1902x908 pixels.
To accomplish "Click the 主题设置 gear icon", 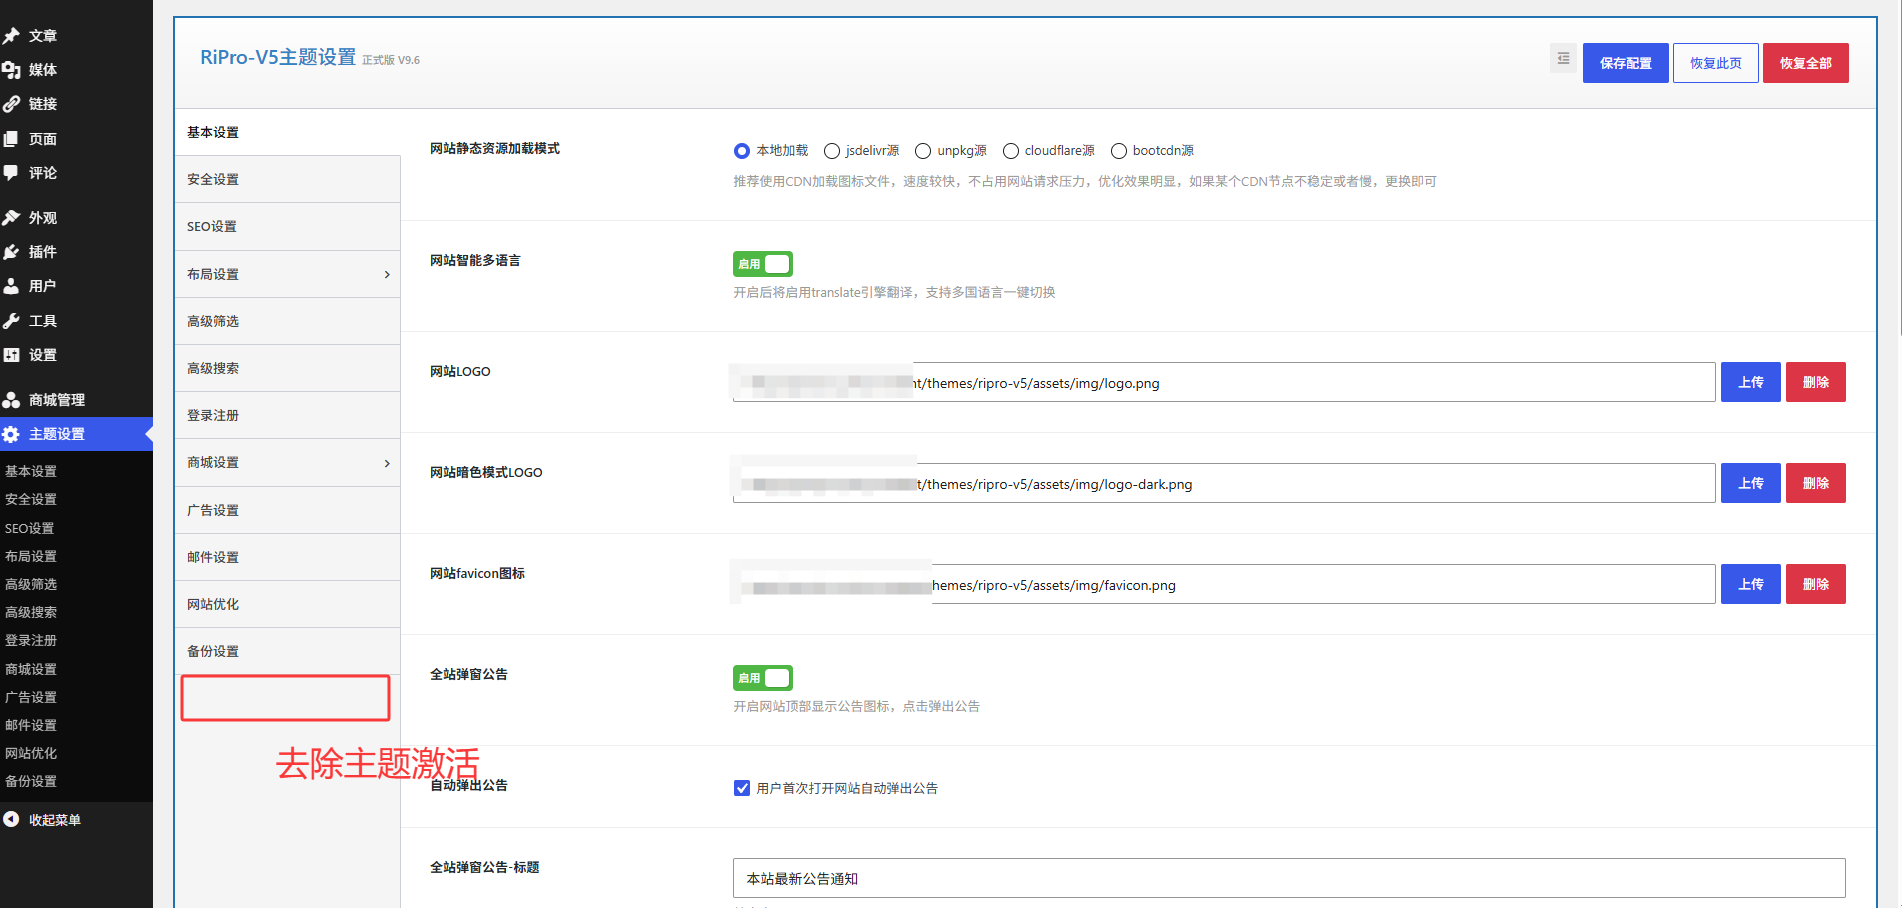I will tap(12, 434).
